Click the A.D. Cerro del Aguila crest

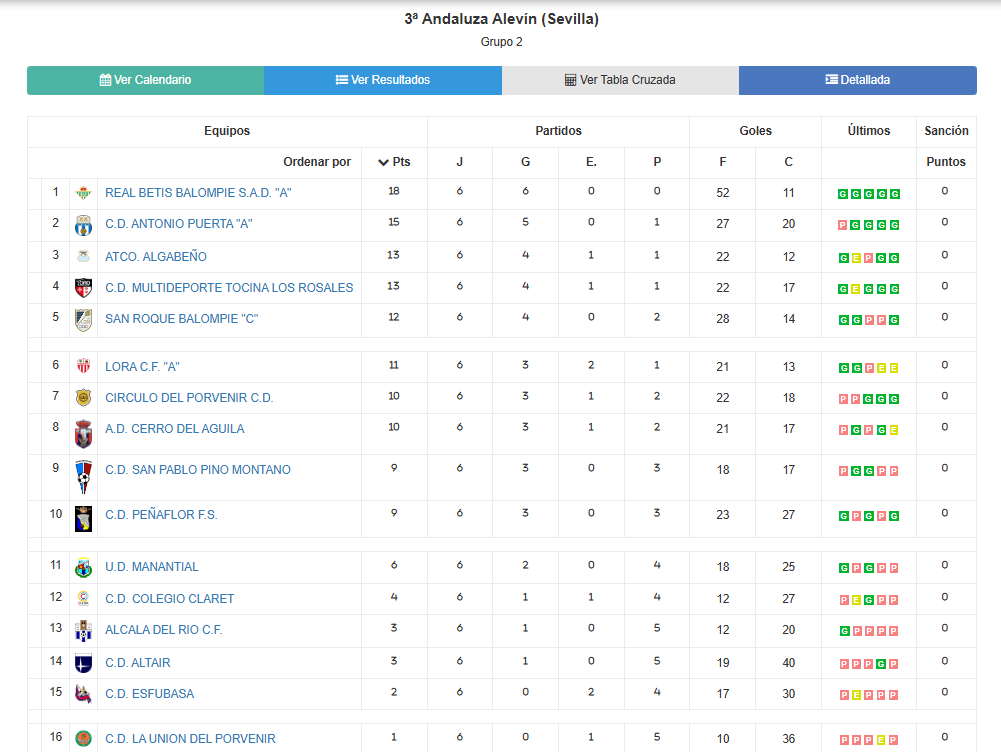click(x=83, y=434)
